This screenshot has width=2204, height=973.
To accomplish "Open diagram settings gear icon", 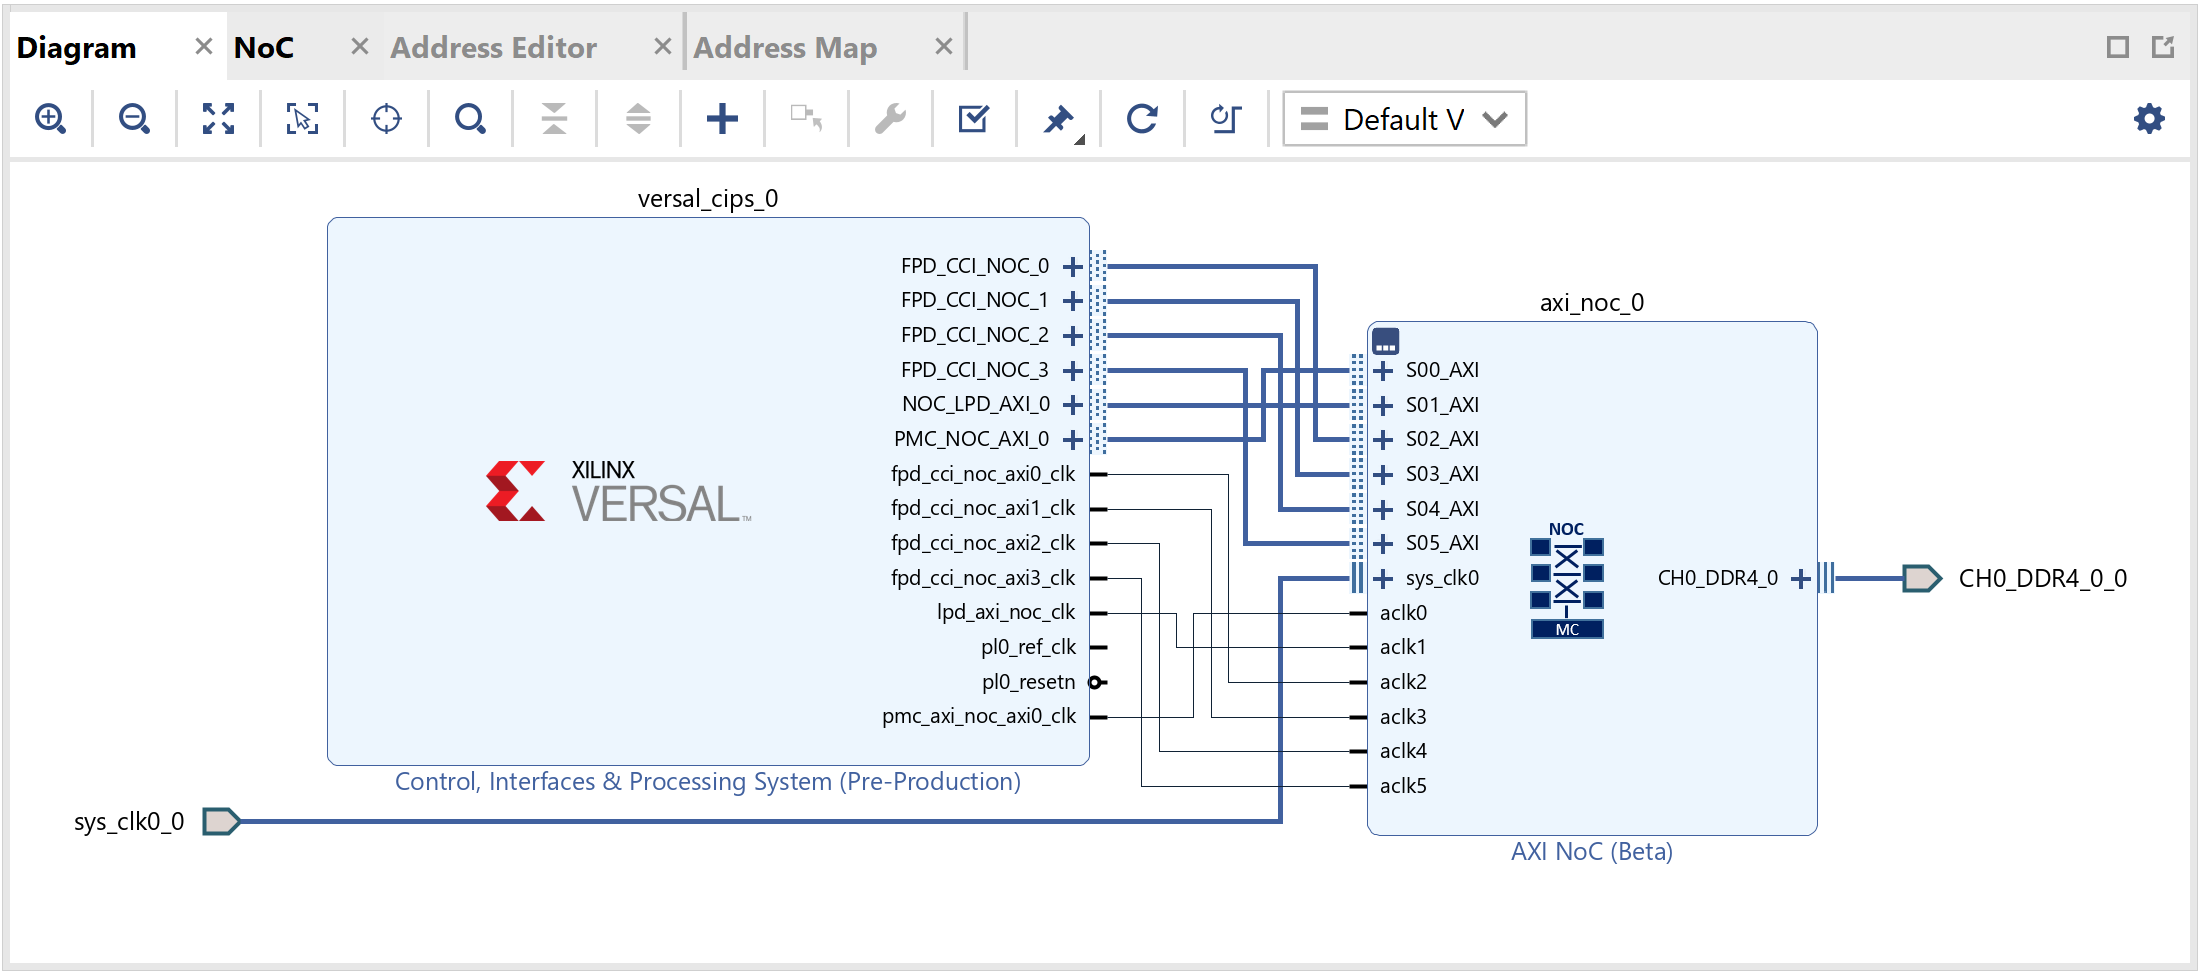I will coord(2149,119).
